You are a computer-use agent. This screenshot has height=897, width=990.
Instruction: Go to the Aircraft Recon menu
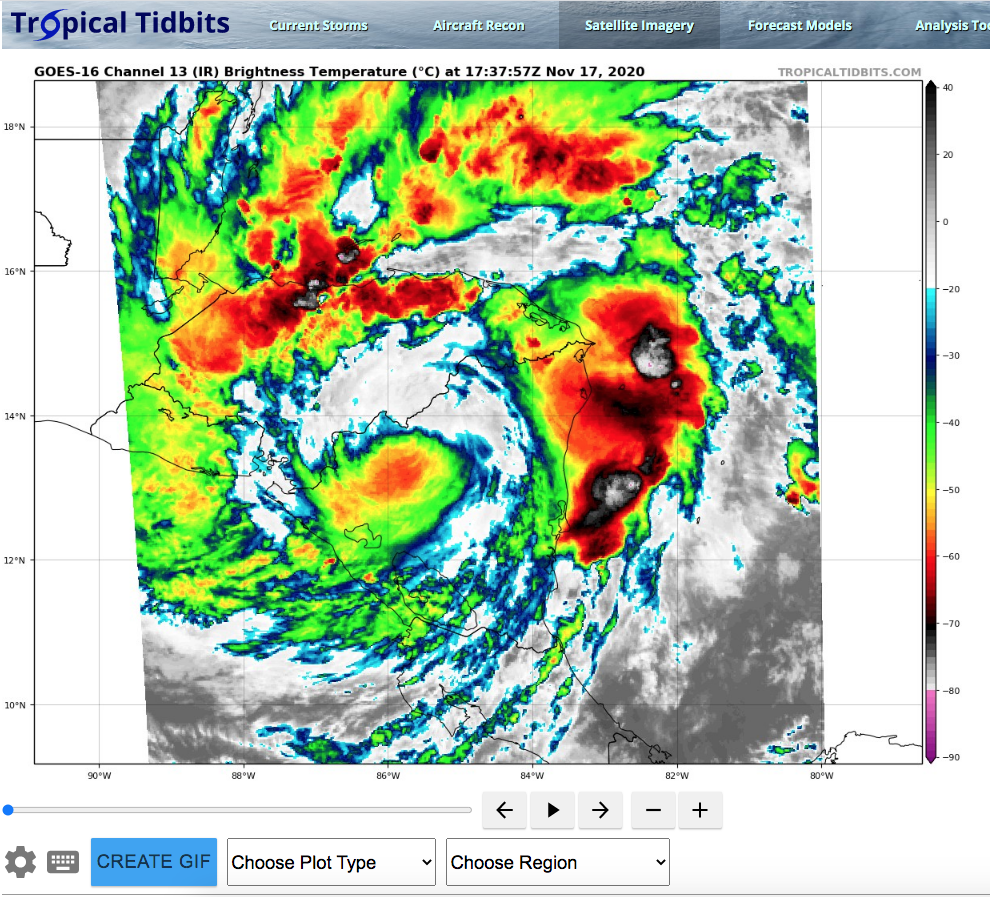coord(478,26)
